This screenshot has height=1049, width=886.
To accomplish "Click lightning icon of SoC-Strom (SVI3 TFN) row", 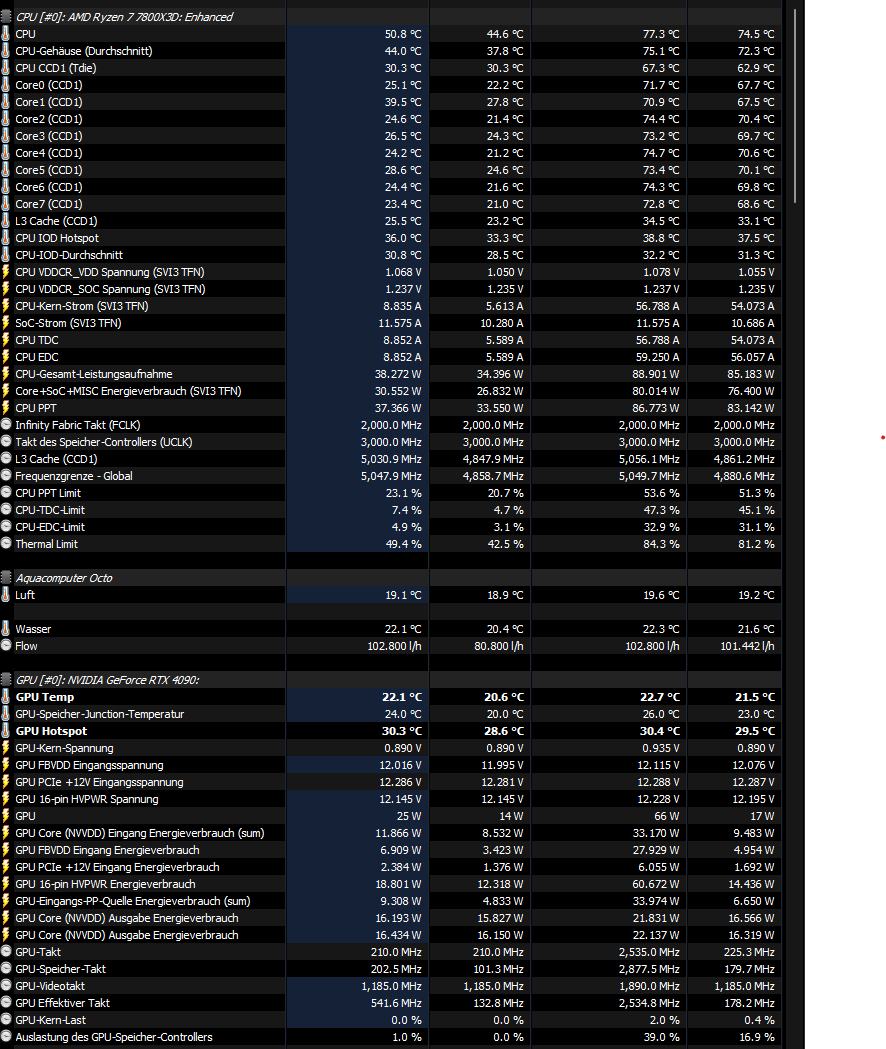I will pyautogui.click(x=6, y=322).
